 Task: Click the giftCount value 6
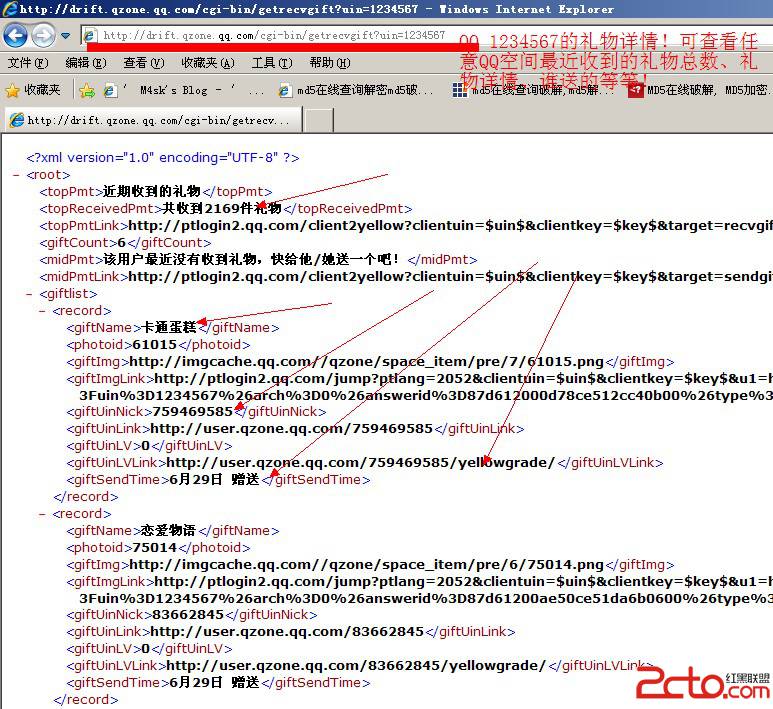point(122,243)
